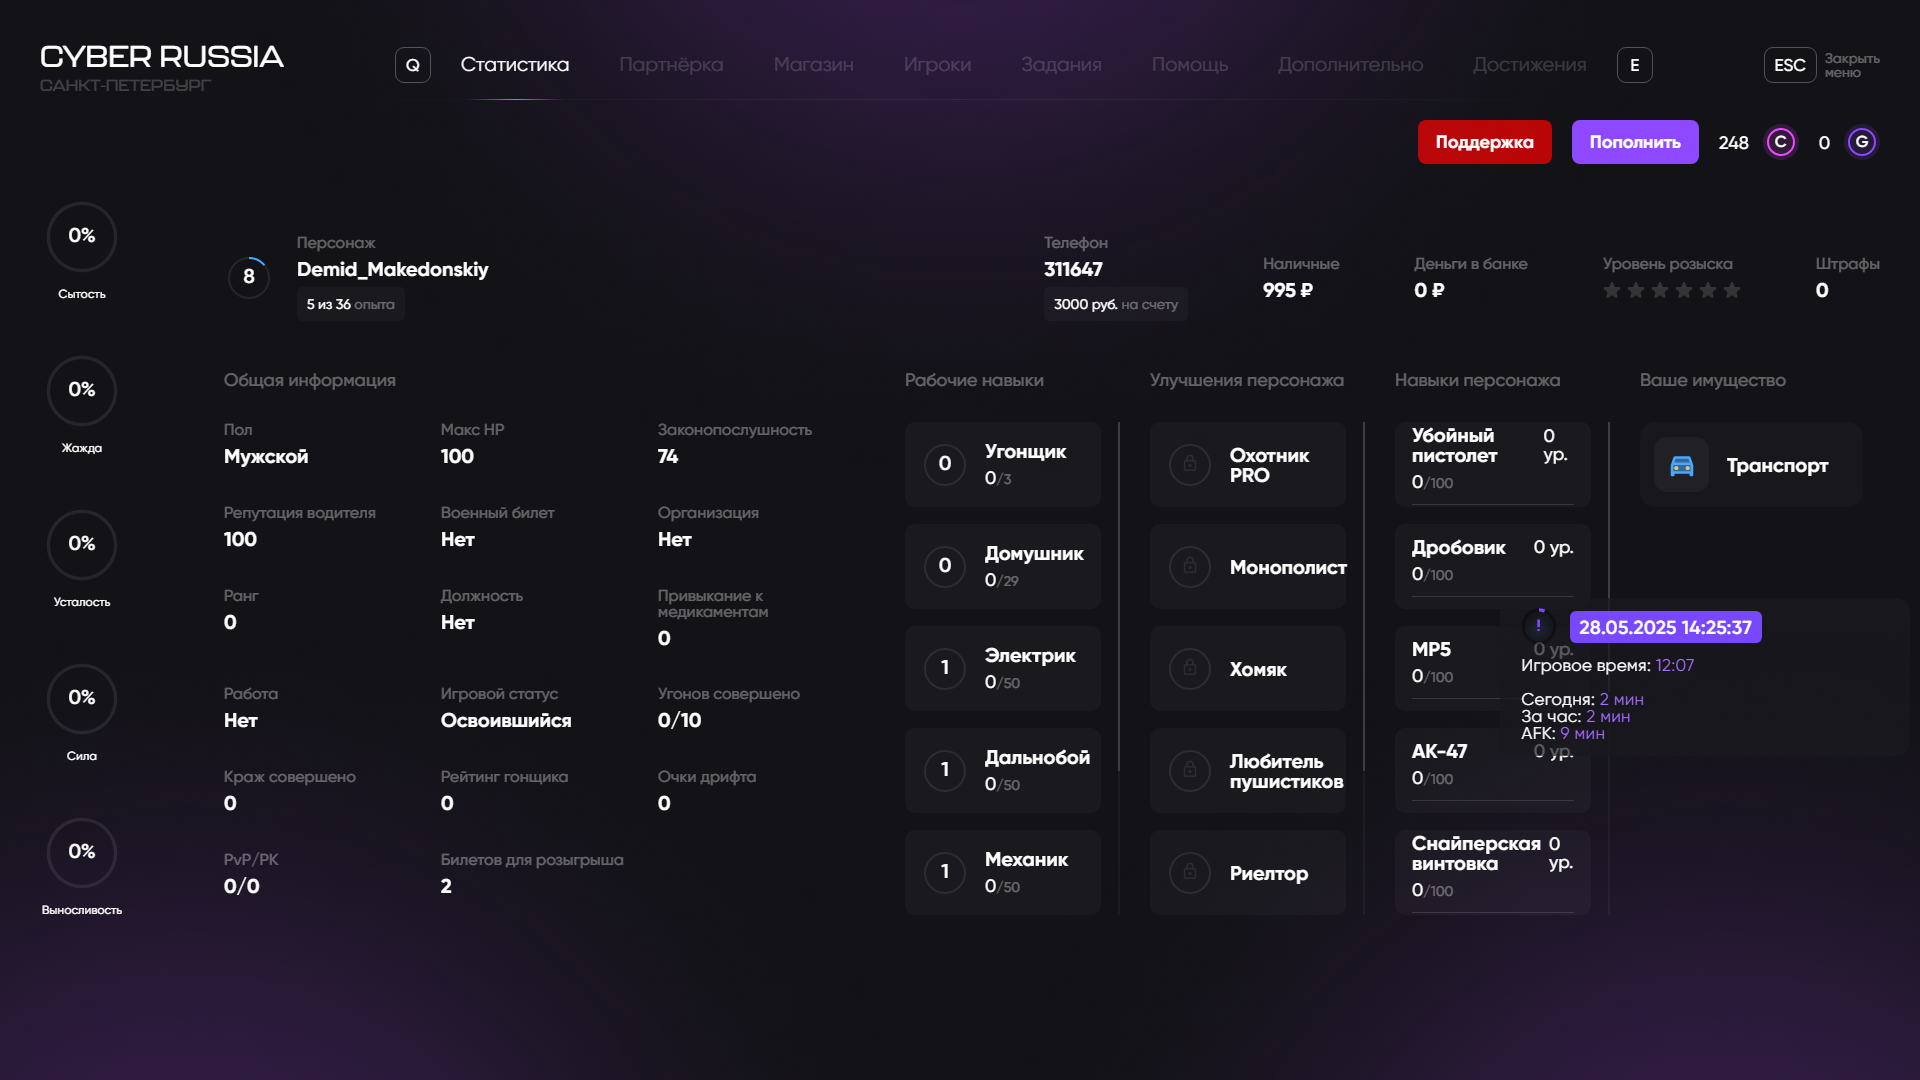Click the blue car Транспорт icon
Screen dimensions: 1920x1080
pyautogui.click(x=1681, y=465)
